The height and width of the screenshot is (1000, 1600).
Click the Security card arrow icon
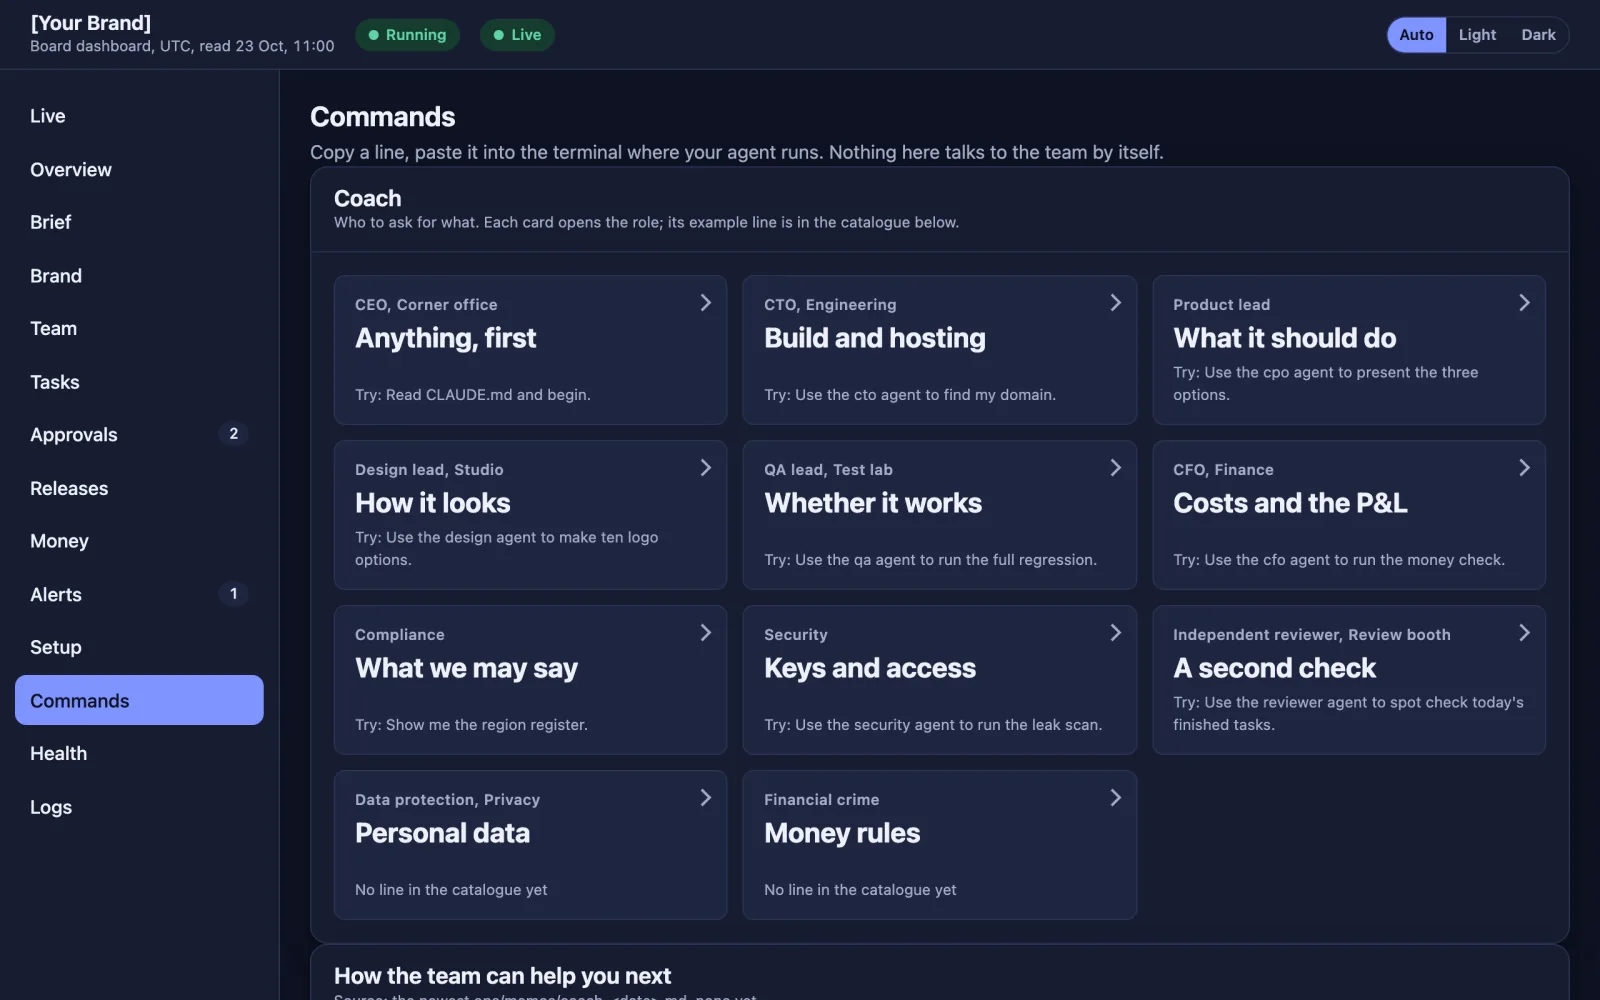pos(1115,633)
